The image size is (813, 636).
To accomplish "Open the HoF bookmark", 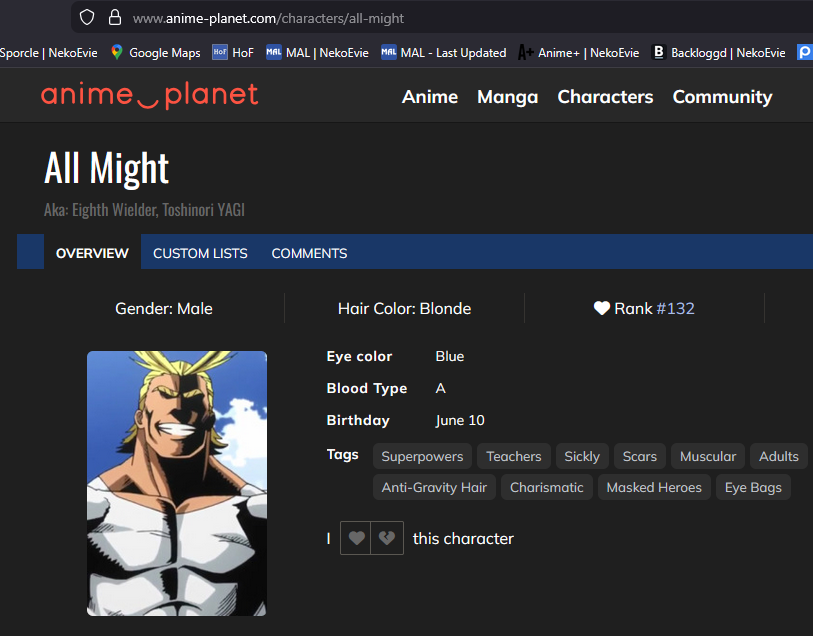I will coord(233,52).
